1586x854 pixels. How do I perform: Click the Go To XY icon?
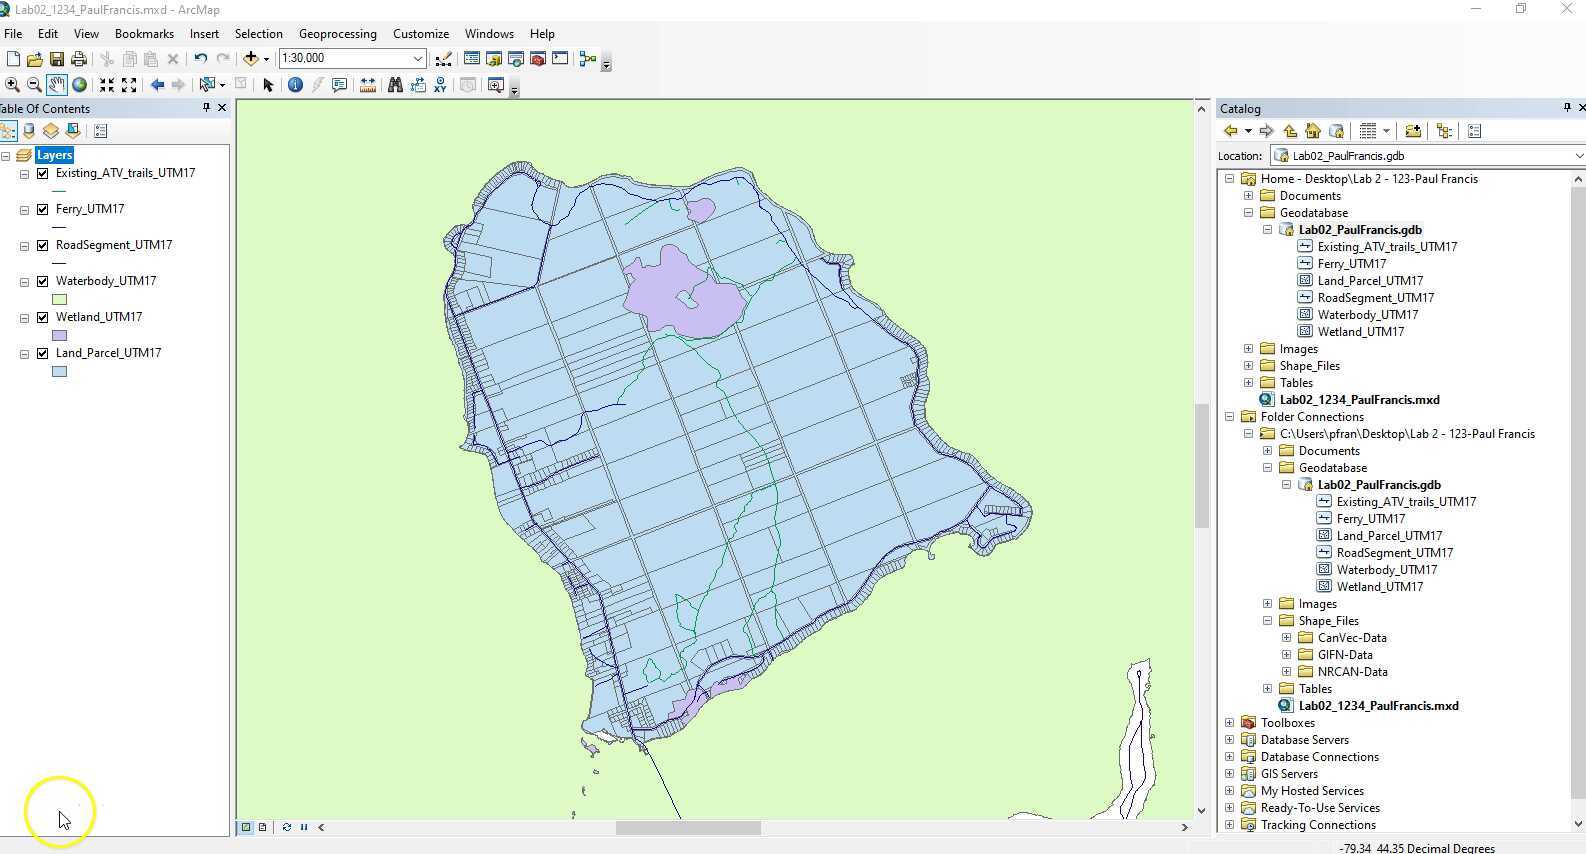(x=440, y=85)
